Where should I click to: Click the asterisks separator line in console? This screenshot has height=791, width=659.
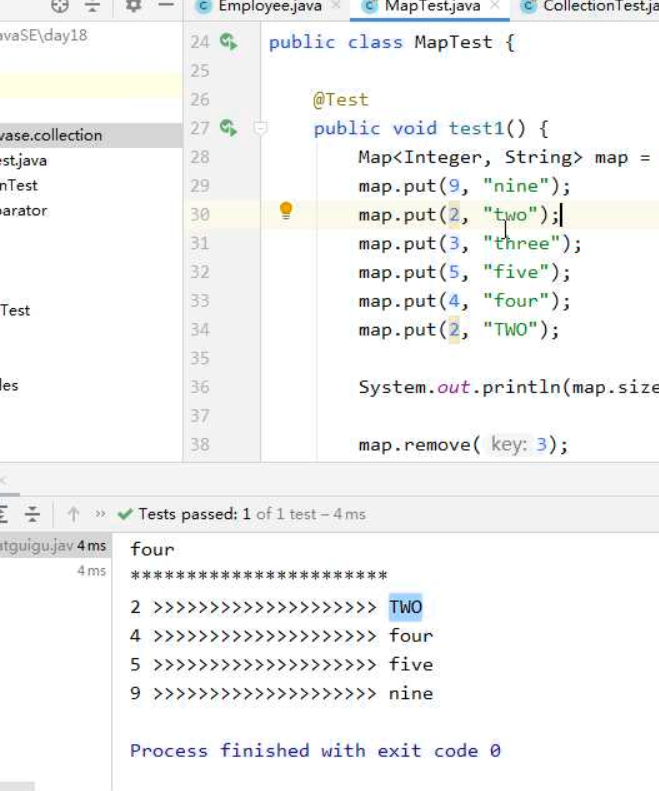(259, 575)
